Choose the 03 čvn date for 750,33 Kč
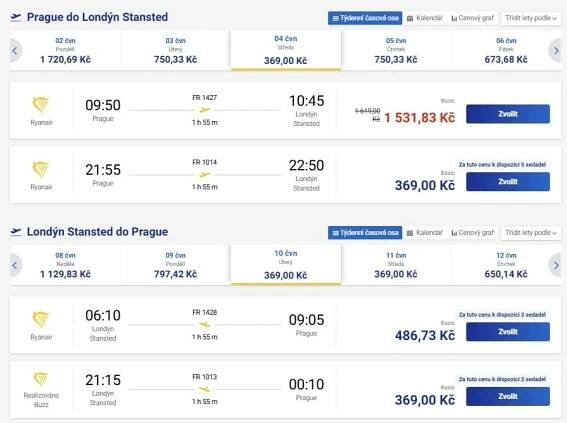The height and width of the screenshot is (423, 567). tap(175, 50)
